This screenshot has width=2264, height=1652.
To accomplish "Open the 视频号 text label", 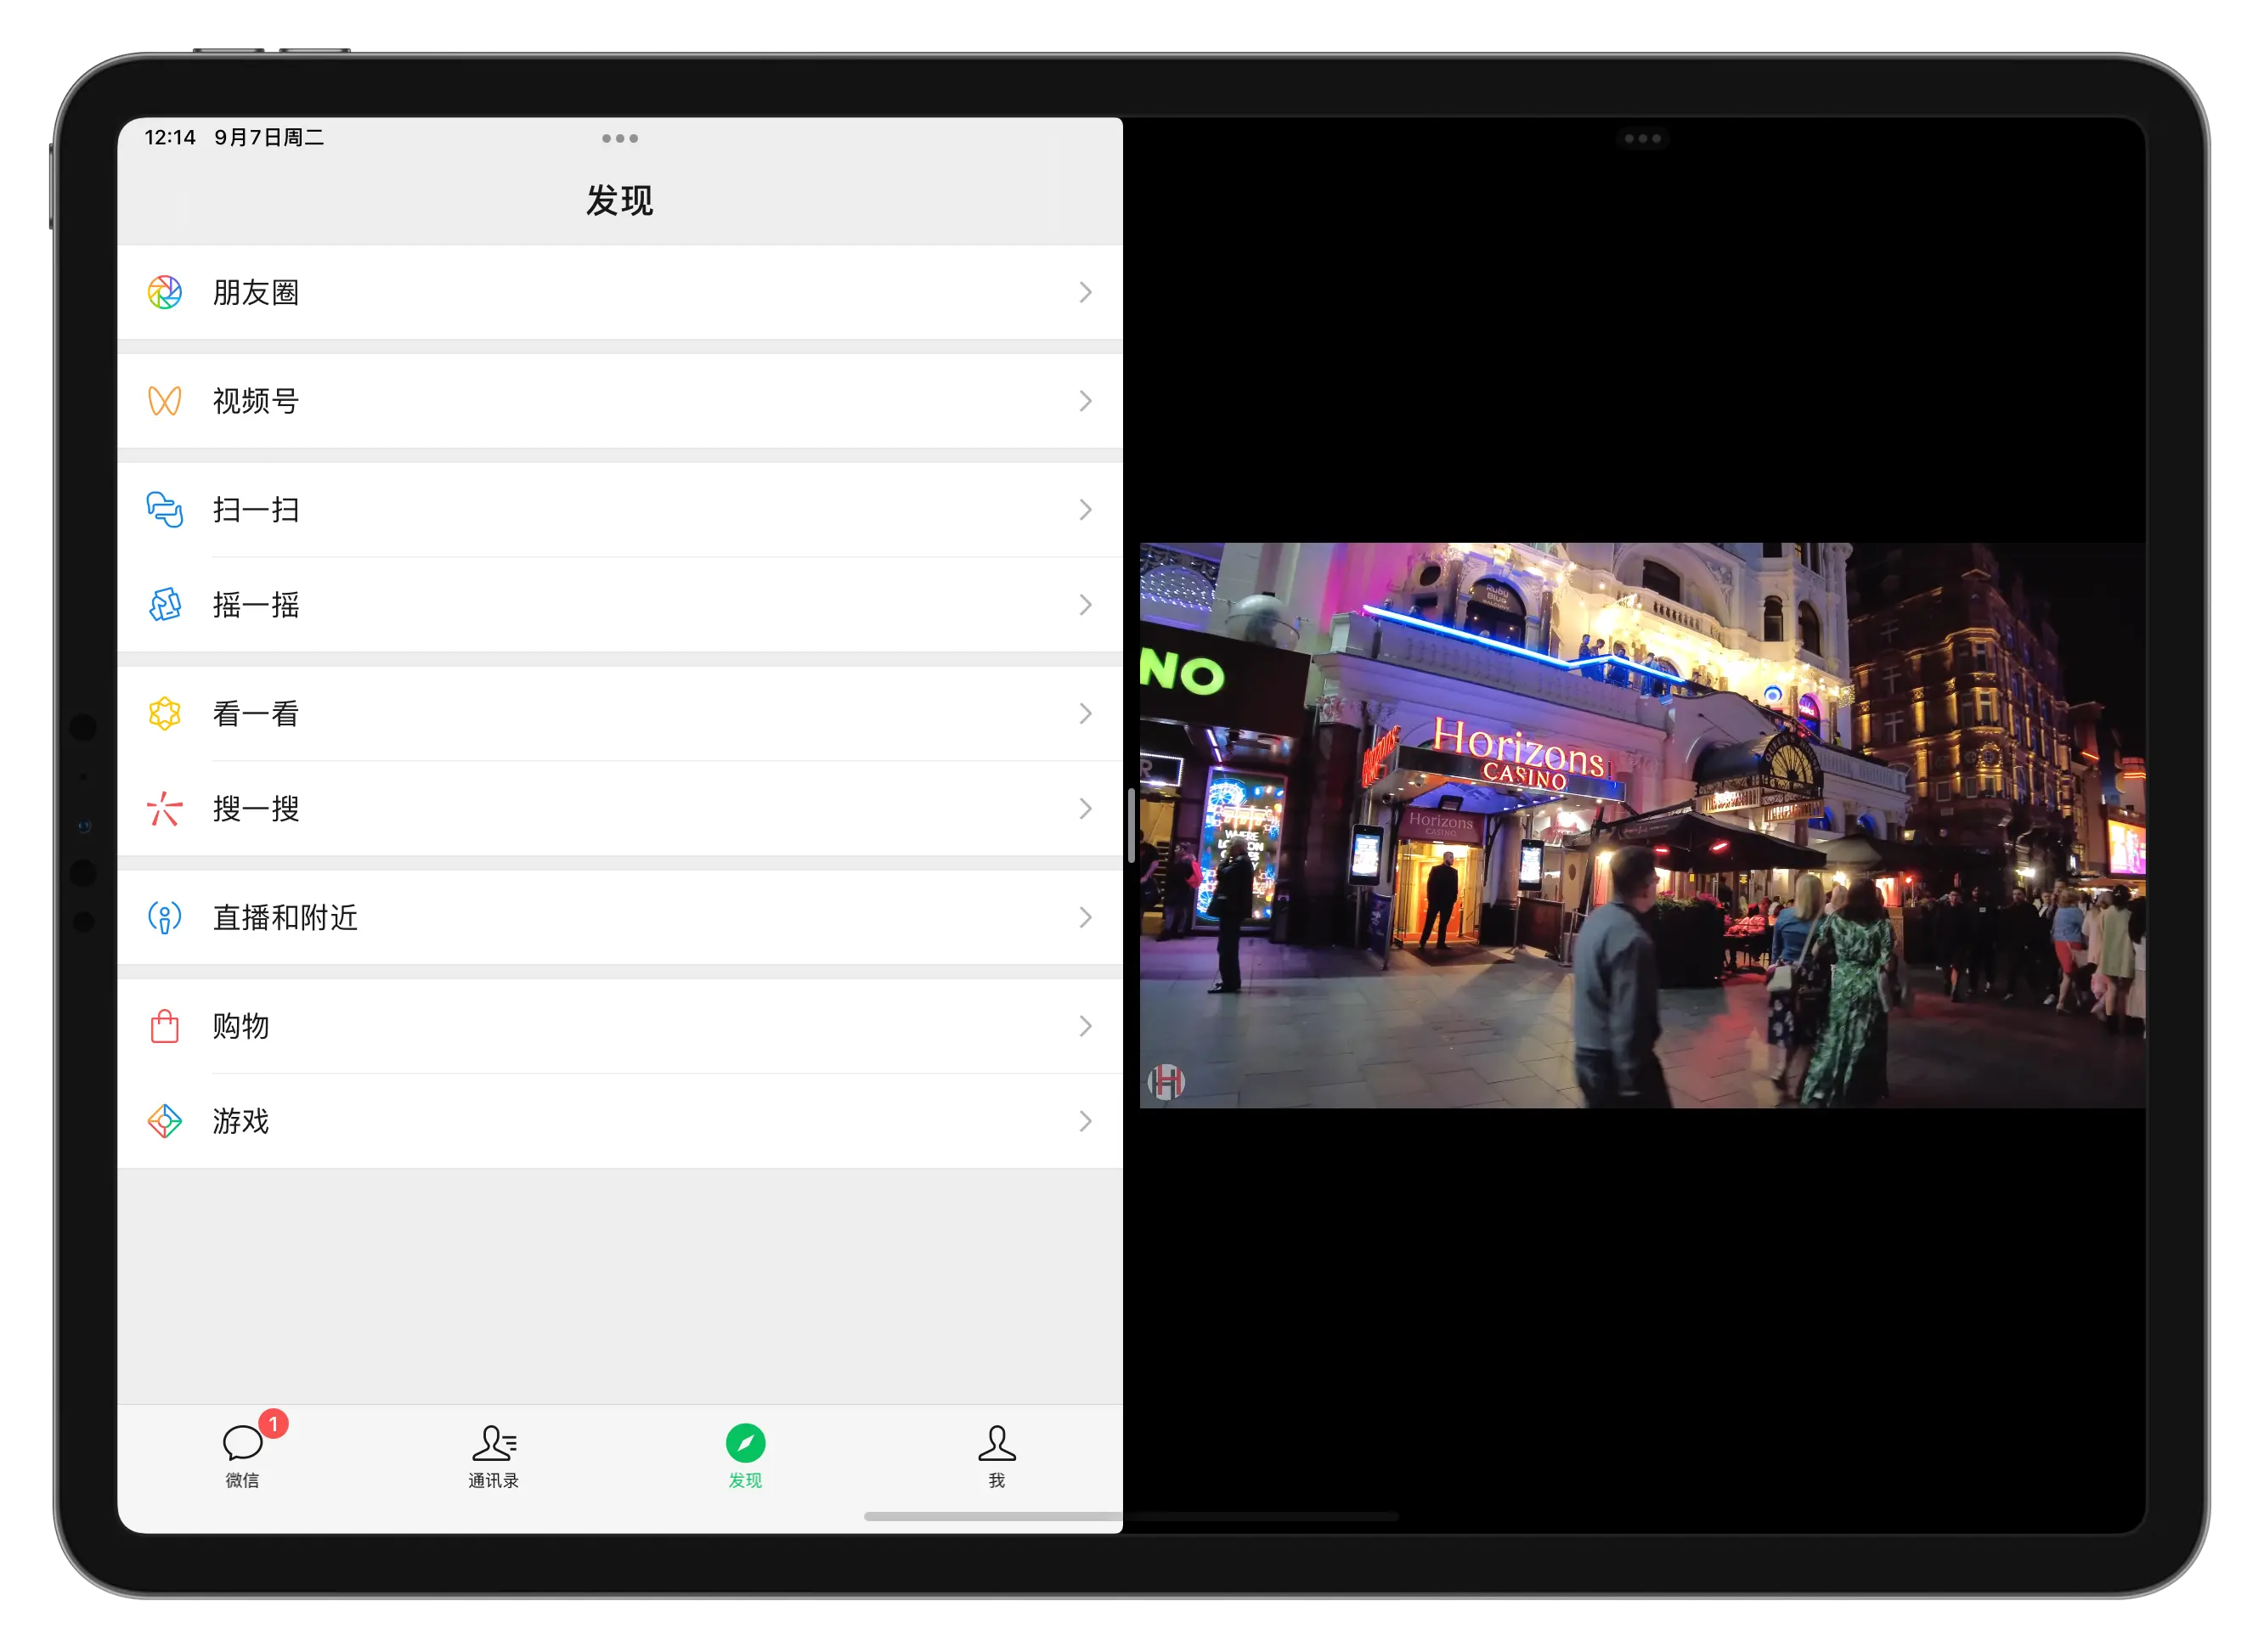I will point(256,402).
